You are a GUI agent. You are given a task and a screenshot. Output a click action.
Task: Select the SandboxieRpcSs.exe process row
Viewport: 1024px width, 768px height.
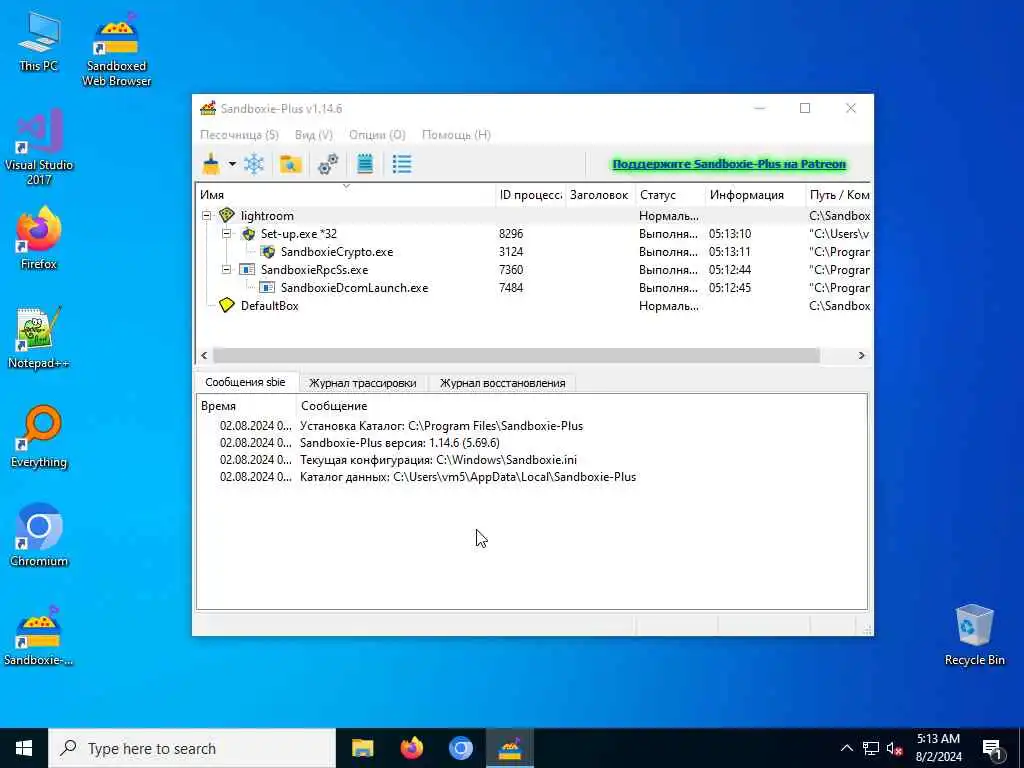(x=534, y=270)
